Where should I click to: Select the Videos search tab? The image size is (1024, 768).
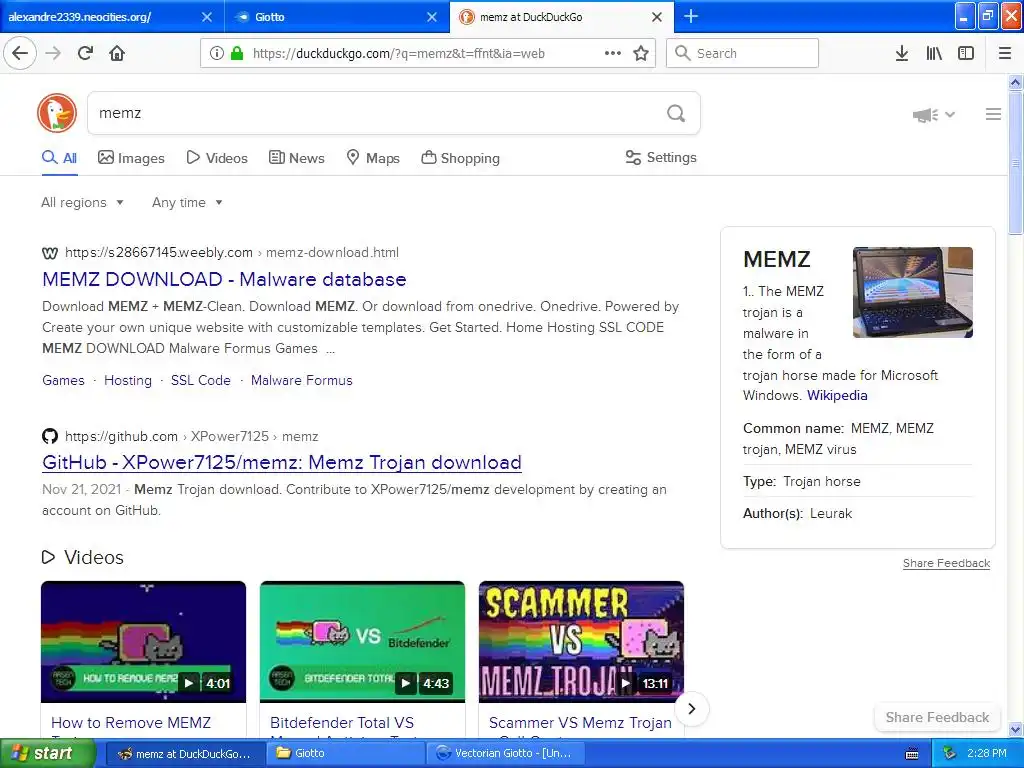[x=217, y=158]
